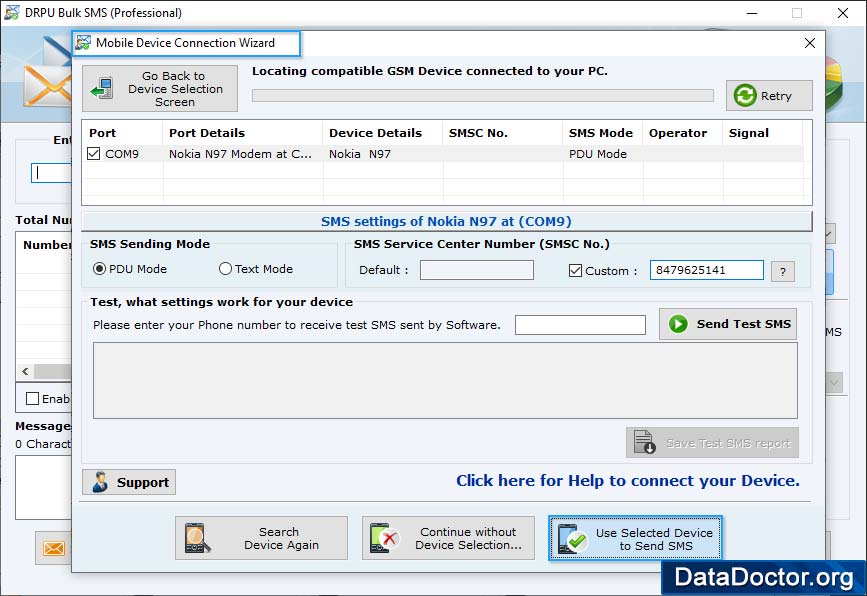The image size is (867, 596).
Task: Click the Retry button label
Action: [x=776, y=96]
